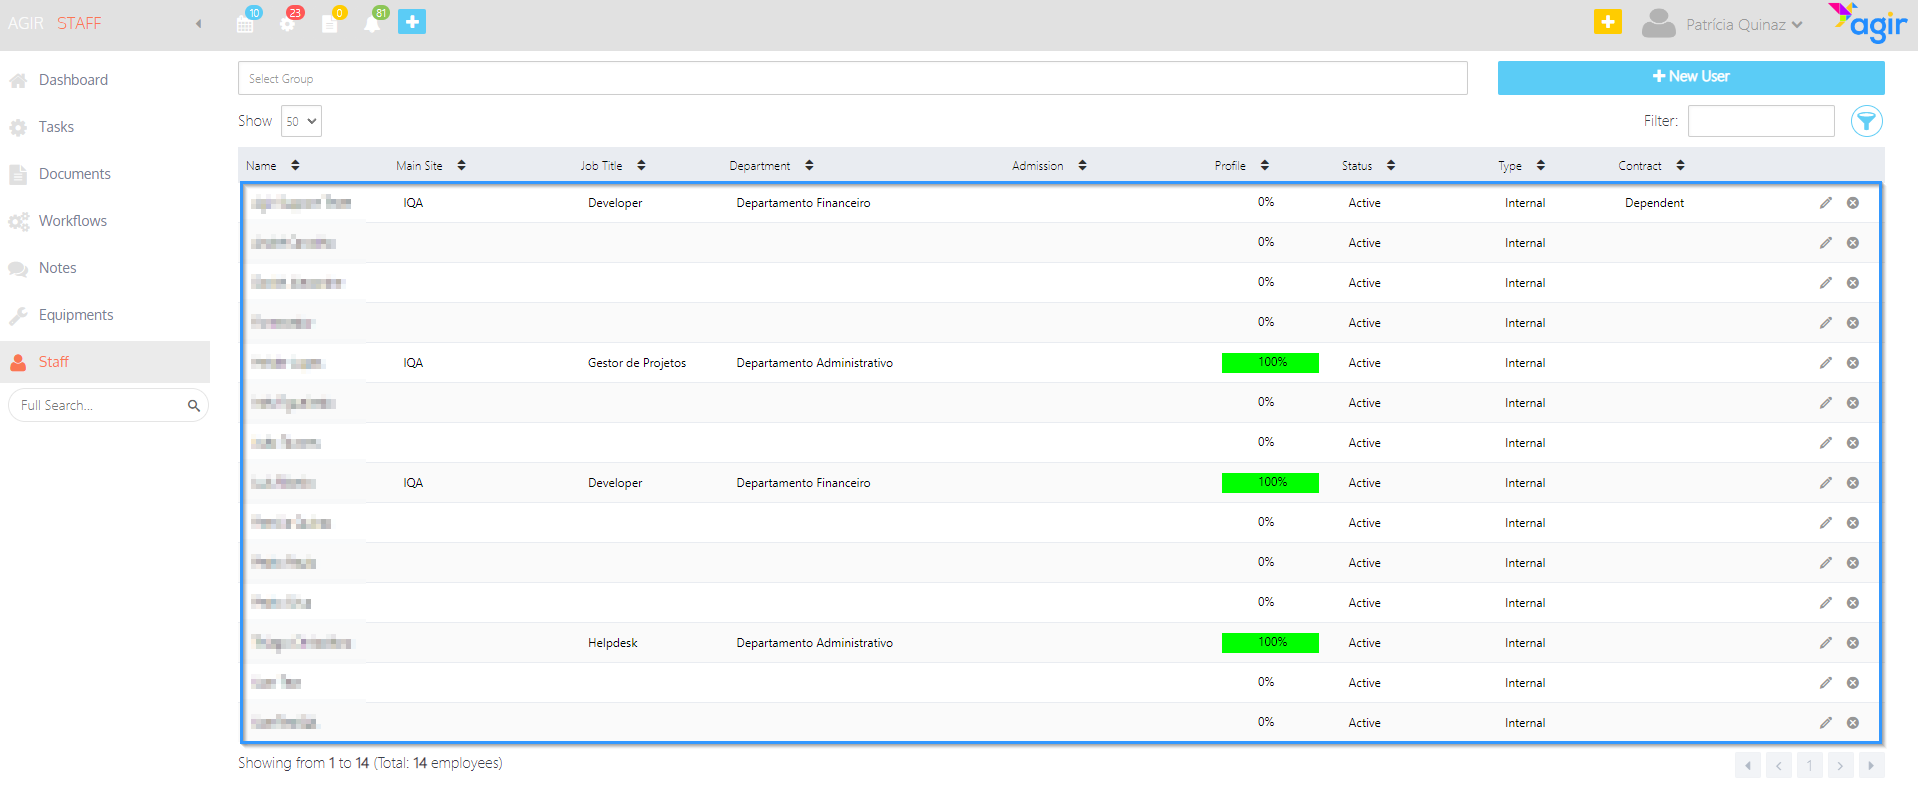The height and width of the screenshot is (789, 1918).
Task: Go to page 1 in pagination
Action: tap(1809, 766)
